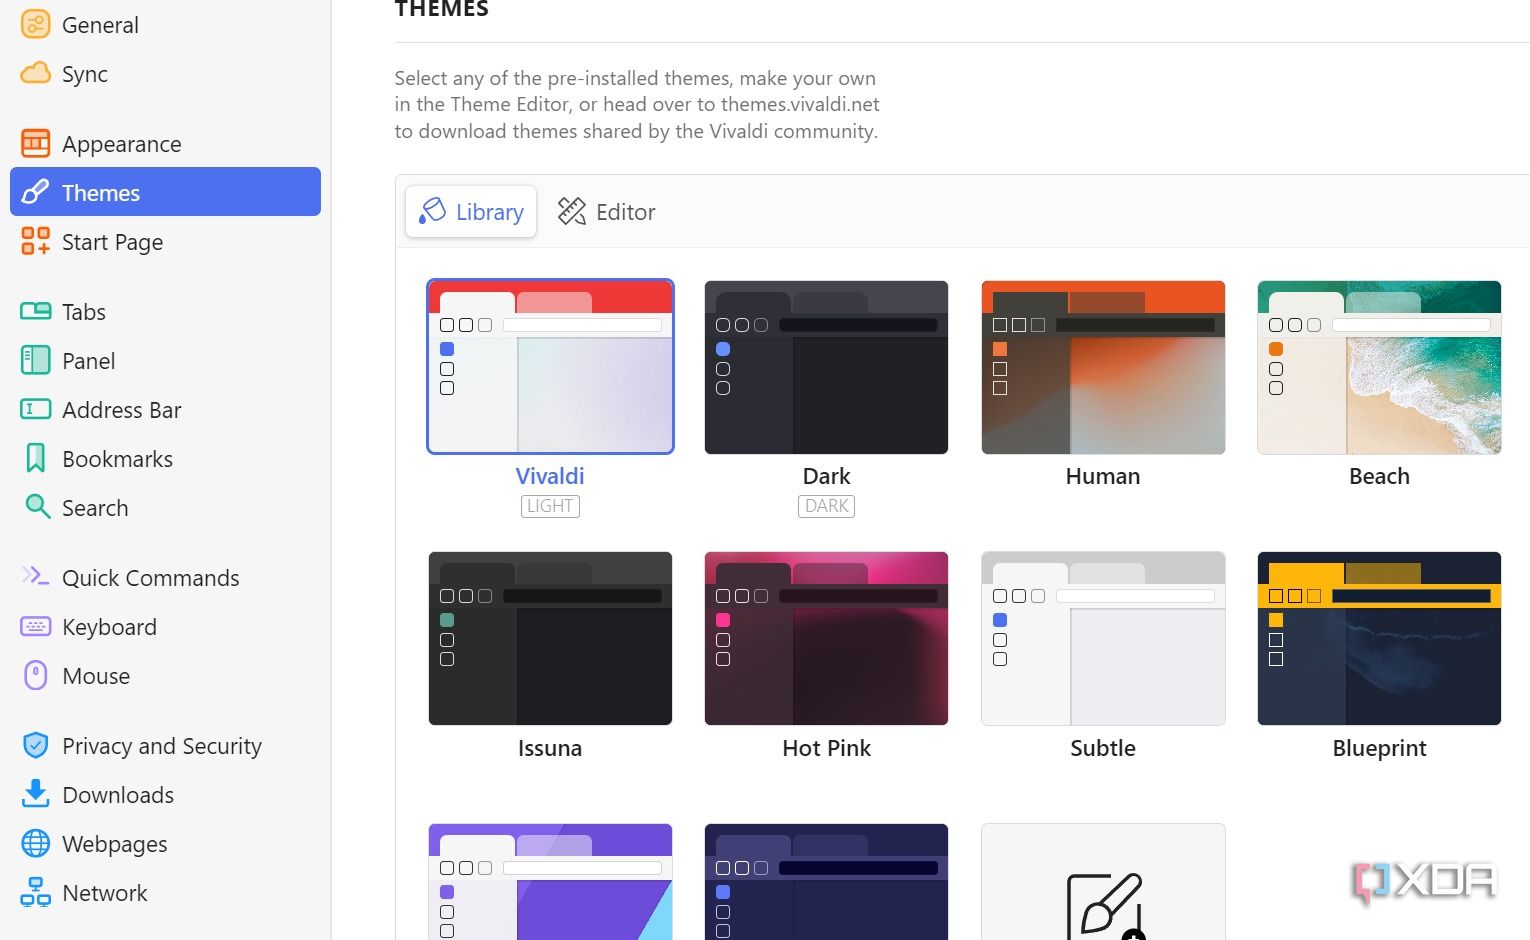Select the Human theme thumbnail
Screen dimensions: 1530x940
click(1103, 367)
